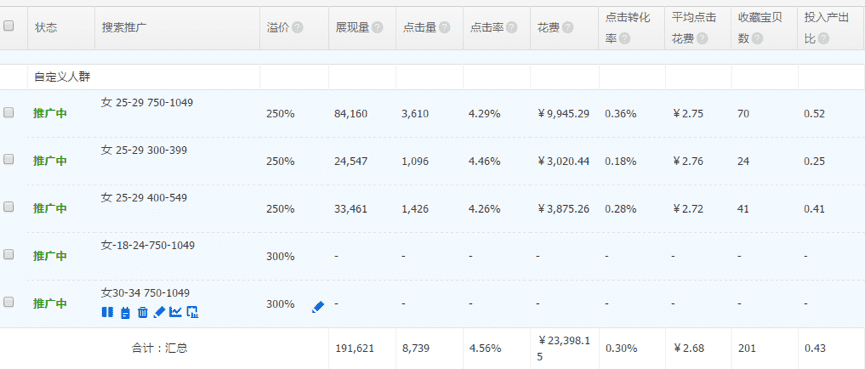Toggle the select-all checkbox in table header
The width and height of the screenshot is (865, 369).
tap(8, 25)
